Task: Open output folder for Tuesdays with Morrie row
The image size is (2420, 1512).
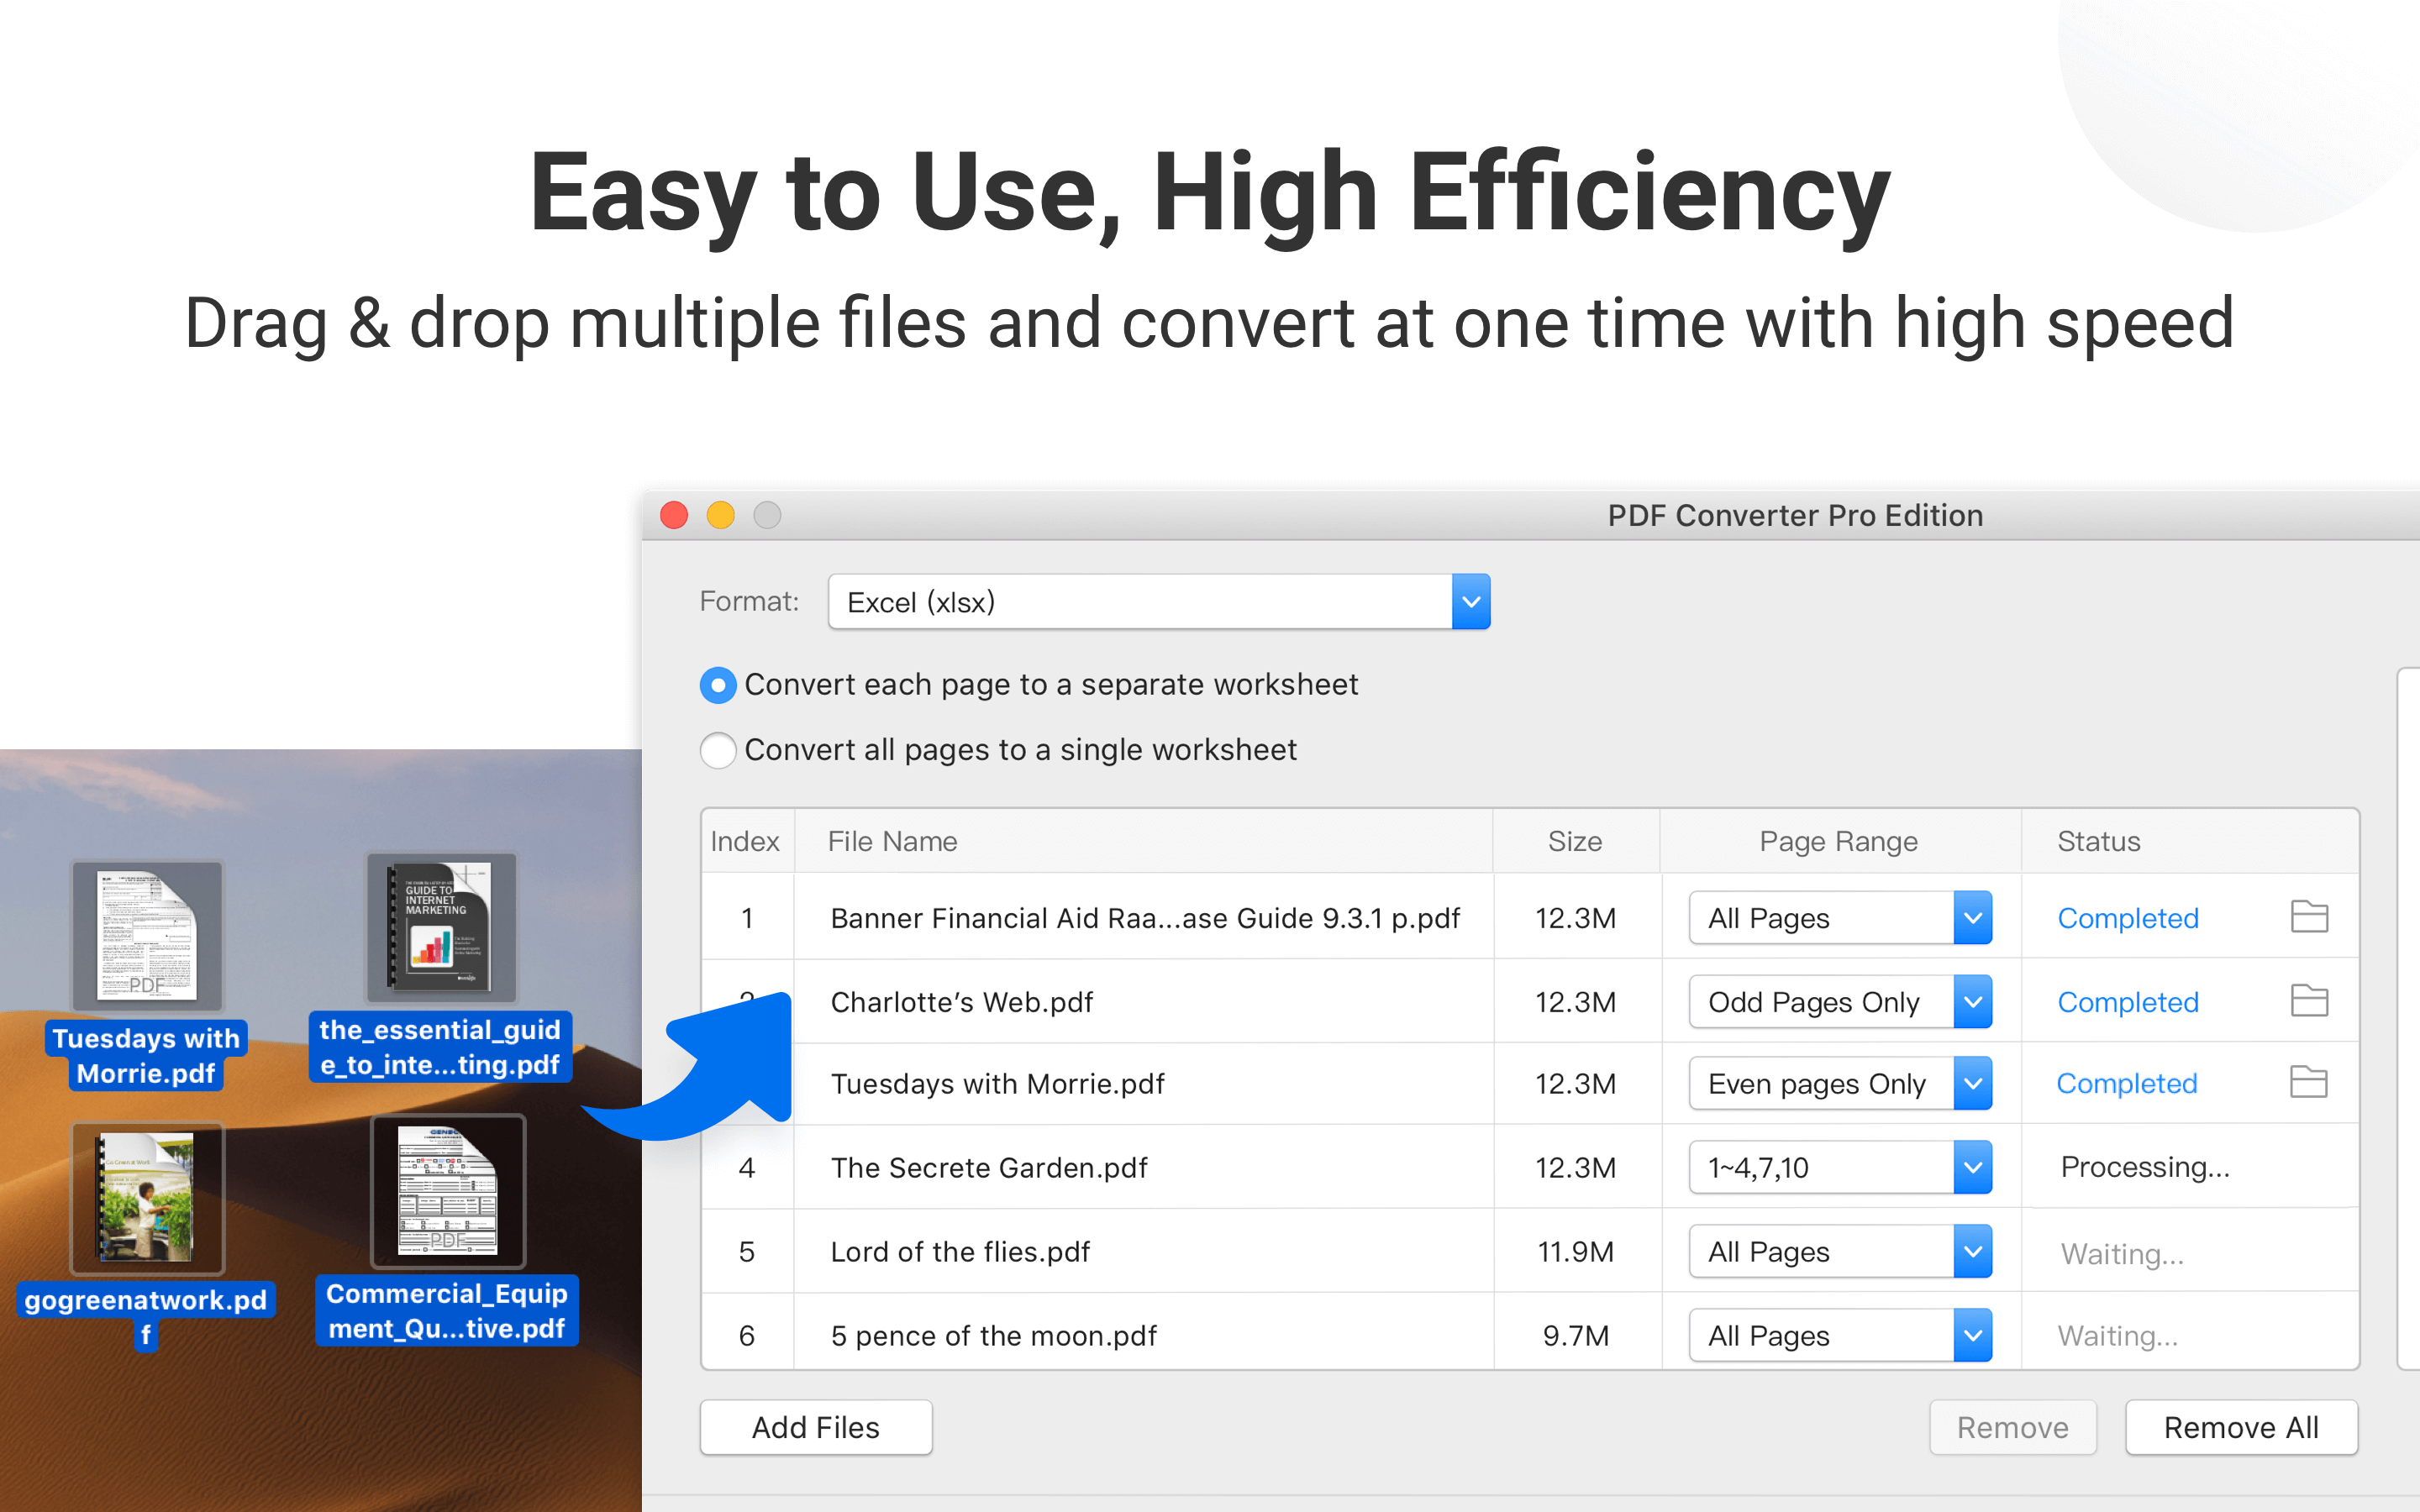Action: (2308, 1083)
